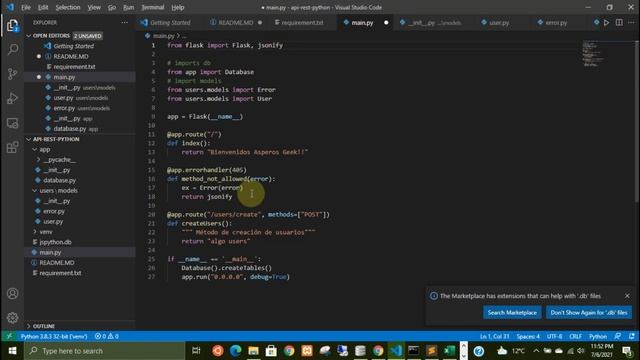Viewport: 640px width, 360px height.
Task: Open Excel from taskbar
Action: point(449,351)
